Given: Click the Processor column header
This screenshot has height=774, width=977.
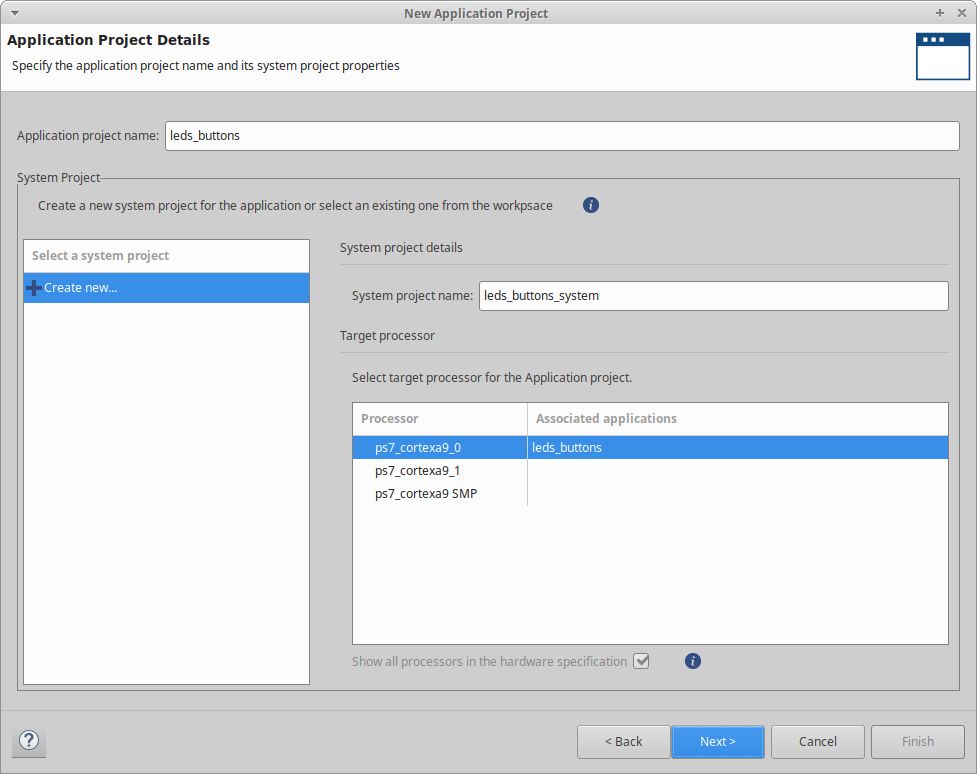Looking at the screenshot, I should click(x=439, y=419).
